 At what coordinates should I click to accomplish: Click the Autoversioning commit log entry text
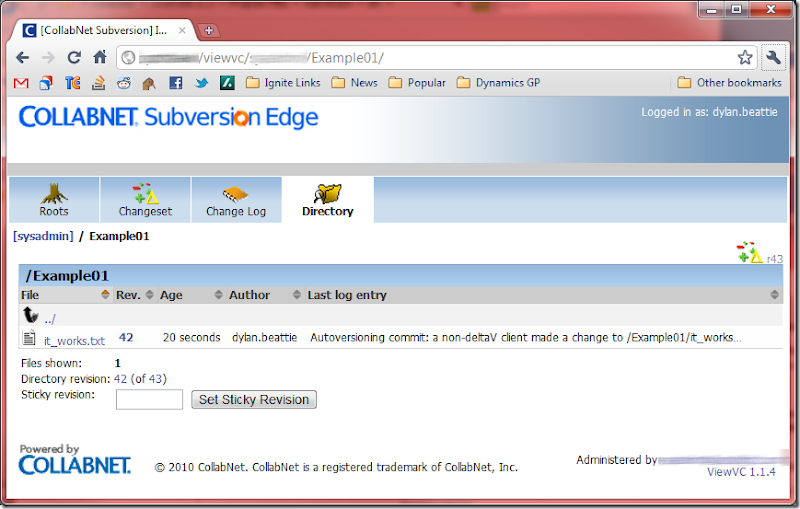pos(526,338)
